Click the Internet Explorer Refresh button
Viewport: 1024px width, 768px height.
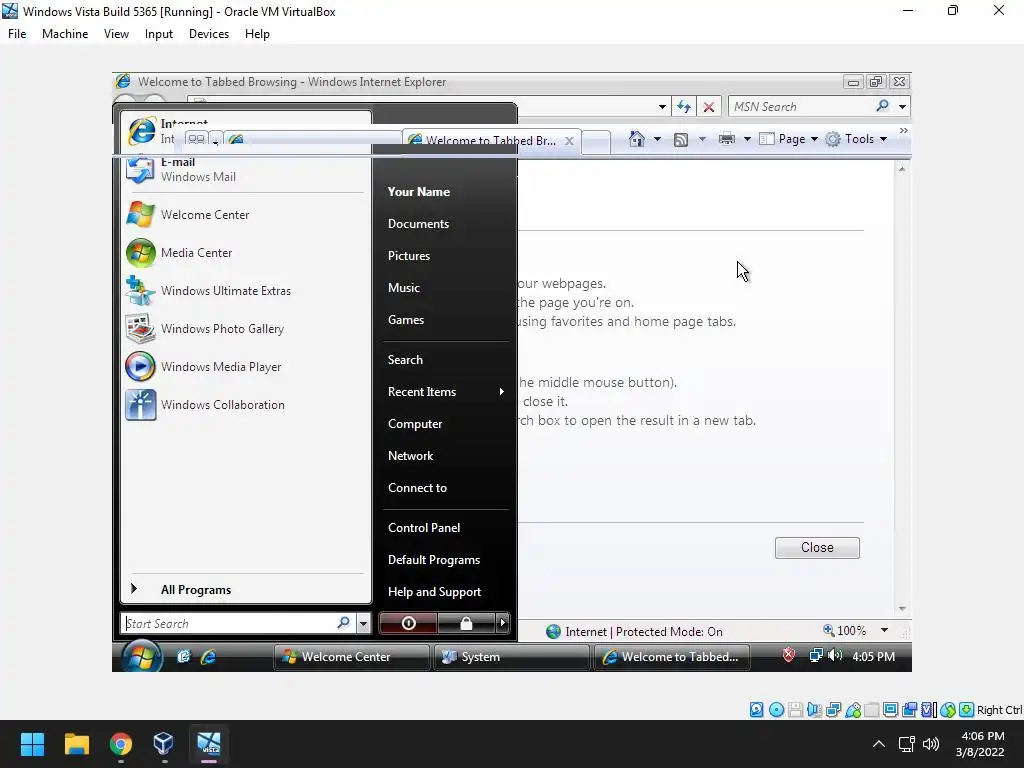click(684, 106)
